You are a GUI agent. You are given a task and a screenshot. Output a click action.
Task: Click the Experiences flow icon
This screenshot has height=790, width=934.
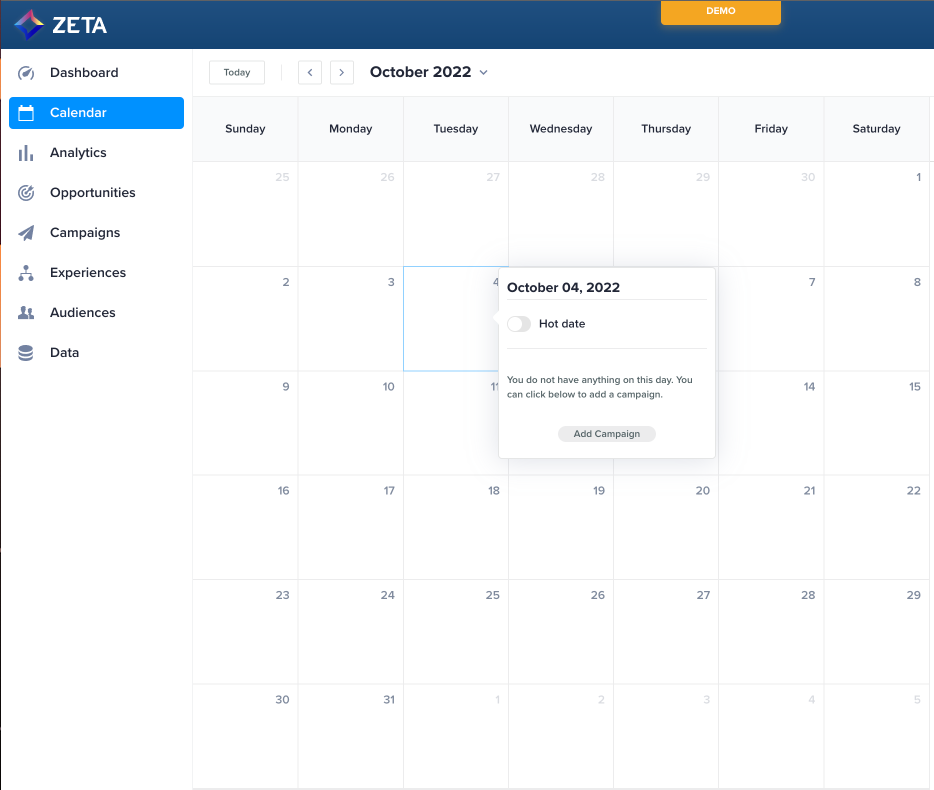pyautogui.click(x=26, y=273)
